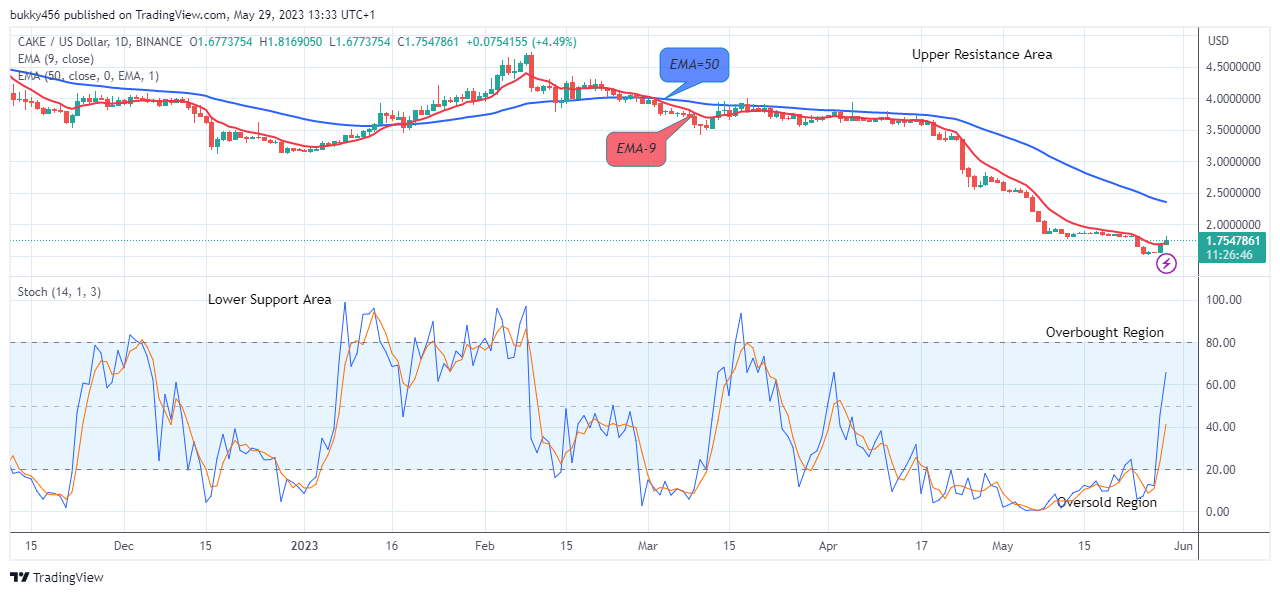This screenshot has width=1280, height=595.
Task: Click the Dec label on the time axis
Action: [x=124, y=546]
